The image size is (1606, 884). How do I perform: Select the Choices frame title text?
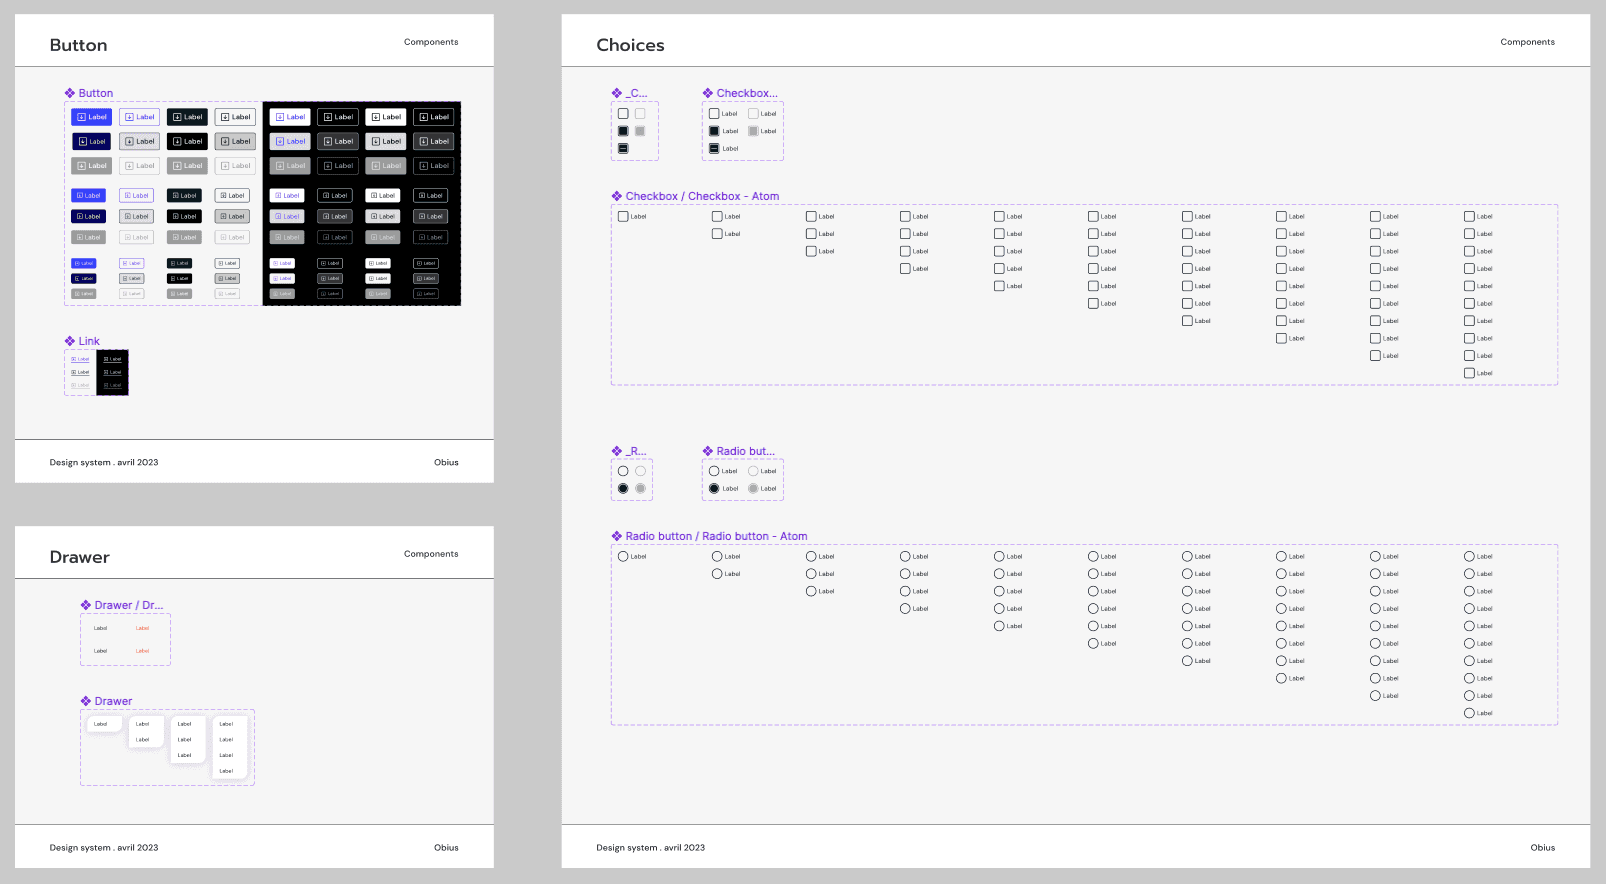click(x=630, y=45)
